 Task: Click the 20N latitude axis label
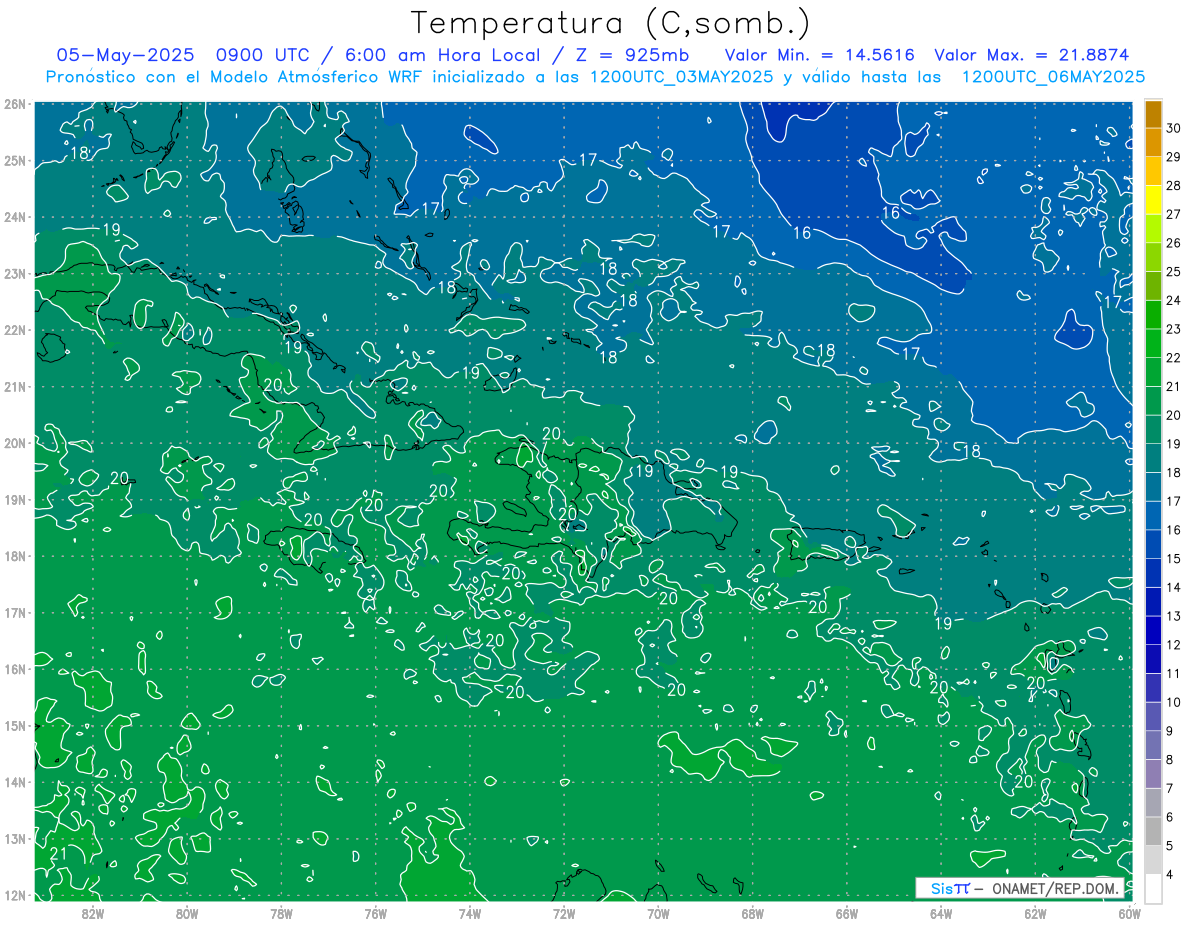coord(15,443)
